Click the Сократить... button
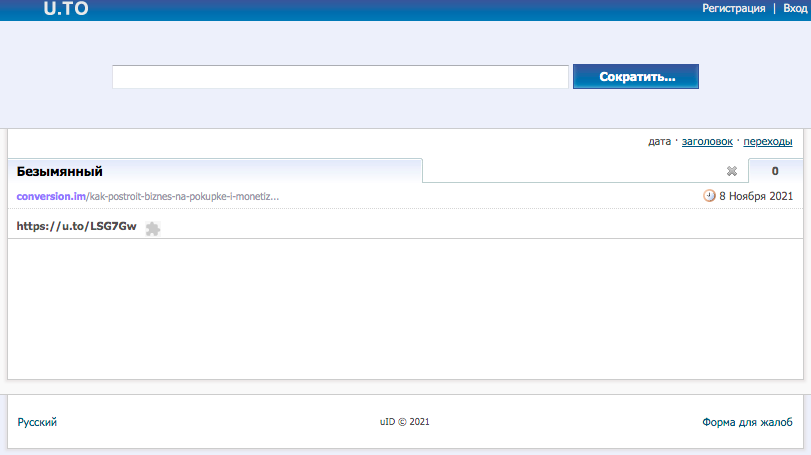This screenshot has height=455, width=811. [636, 77]
